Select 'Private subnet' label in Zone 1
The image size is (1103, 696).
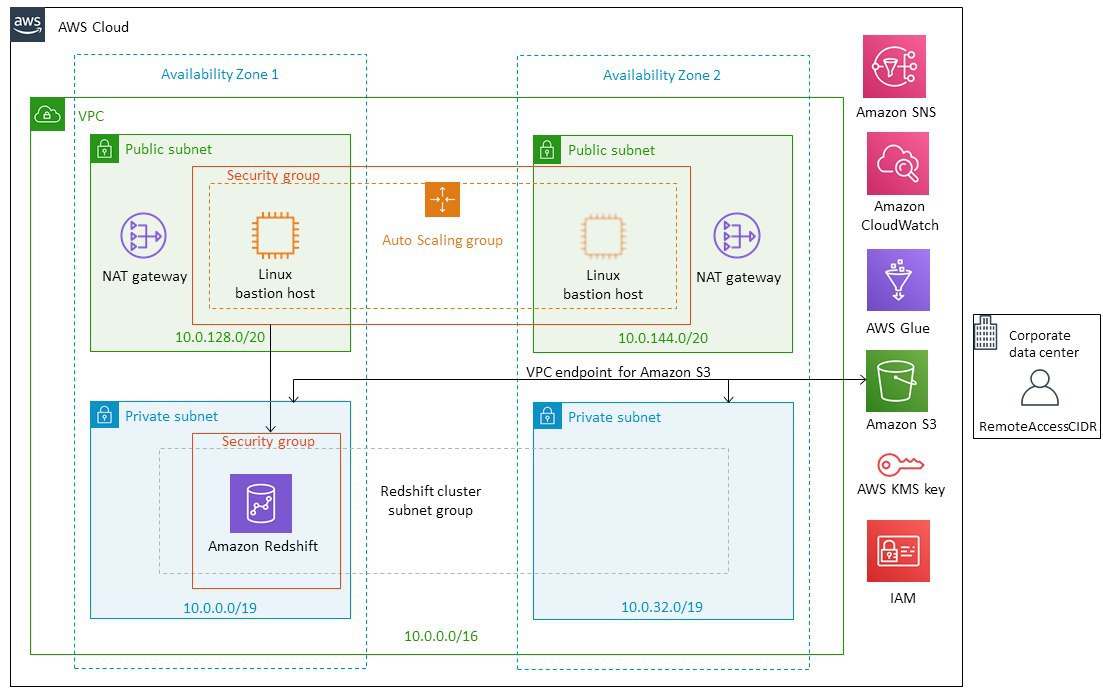pos(172,416)
